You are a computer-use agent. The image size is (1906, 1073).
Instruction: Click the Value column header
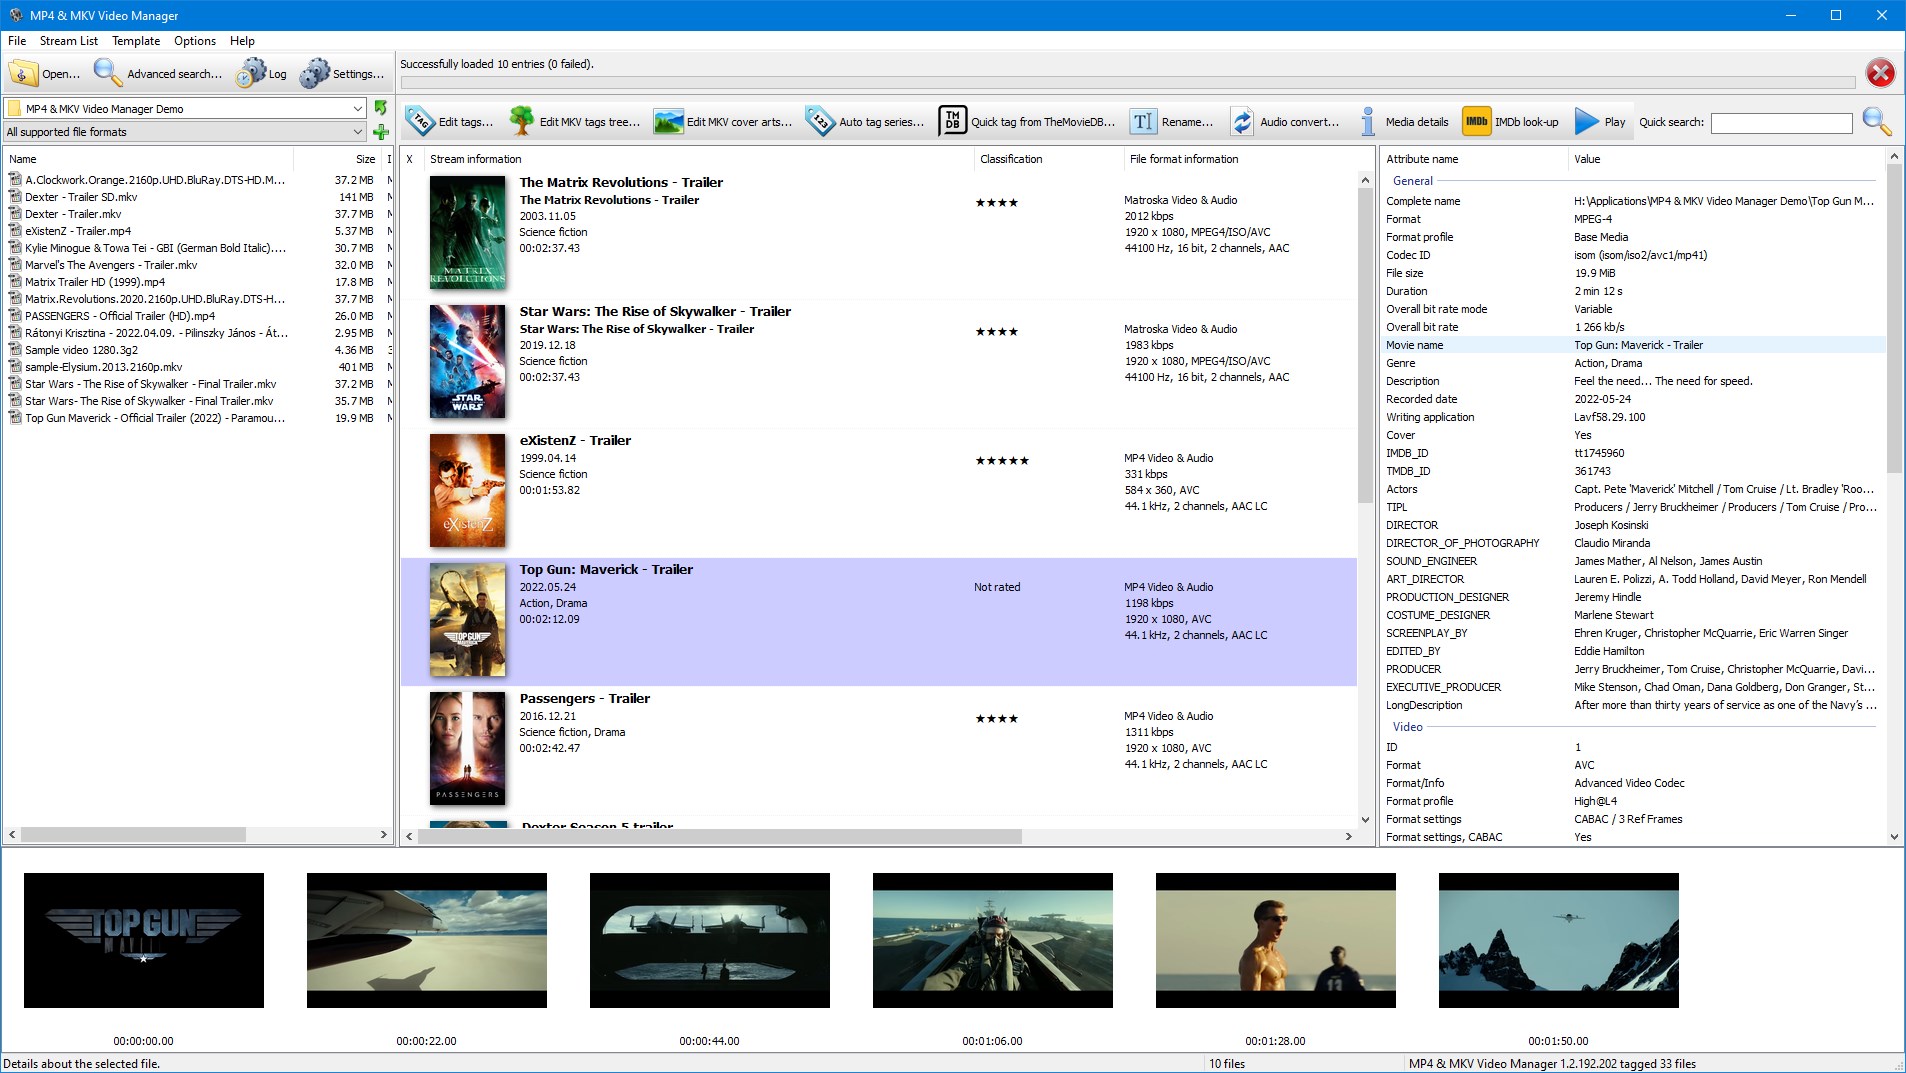1726,159
